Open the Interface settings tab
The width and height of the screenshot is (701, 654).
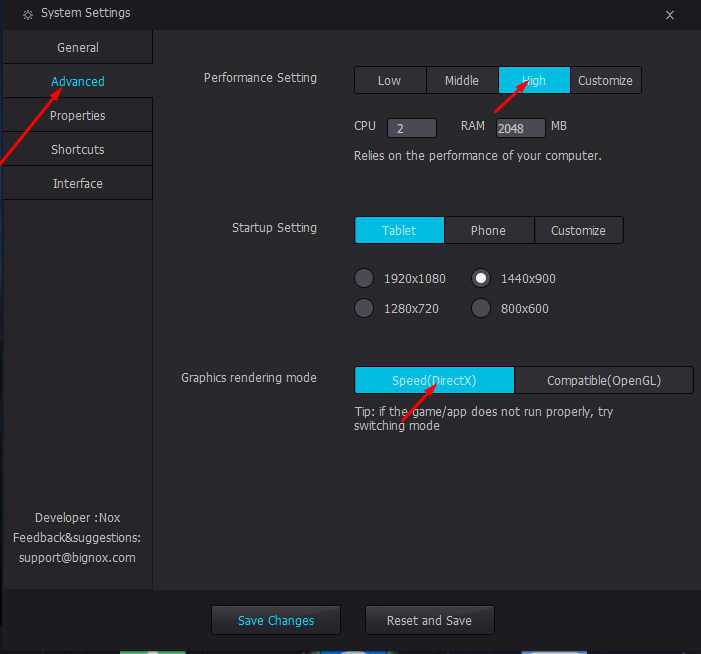[x=78, y=183]
